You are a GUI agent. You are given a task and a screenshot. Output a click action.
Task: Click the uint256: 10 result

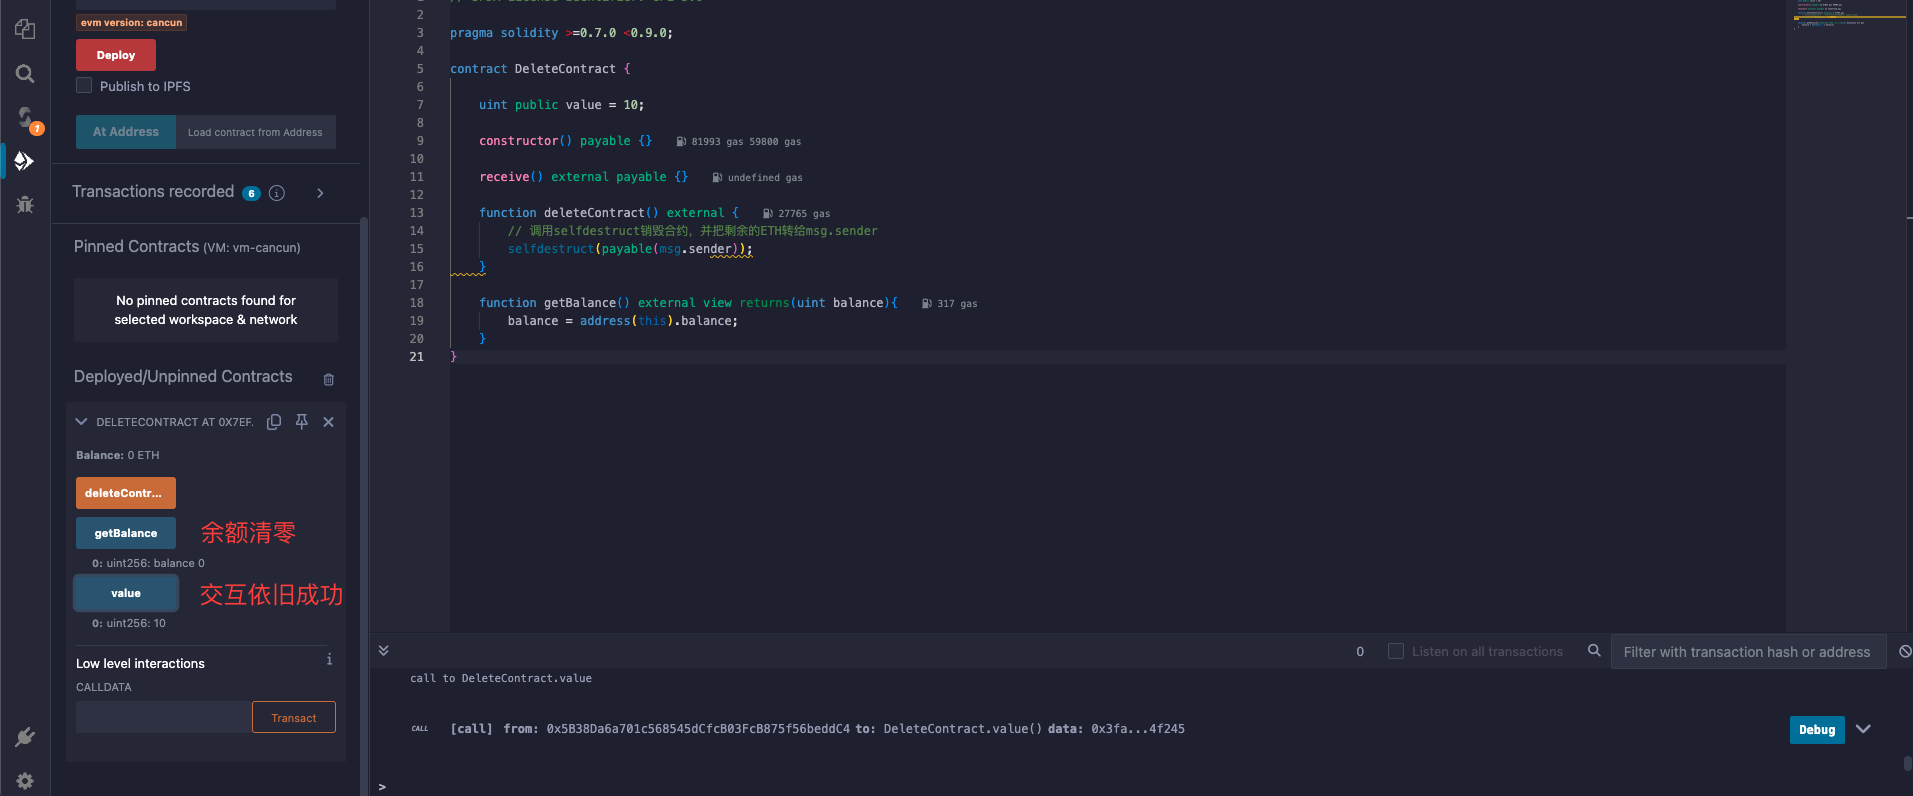(x=129, y=623)
